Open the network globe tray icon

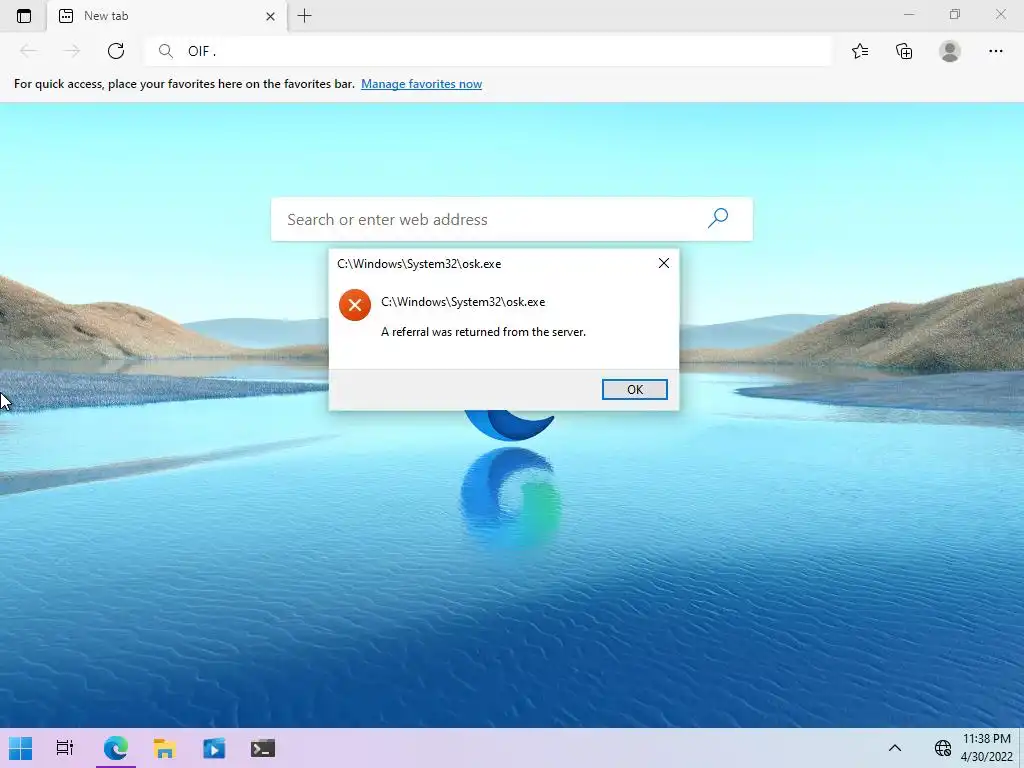point(942,748)
